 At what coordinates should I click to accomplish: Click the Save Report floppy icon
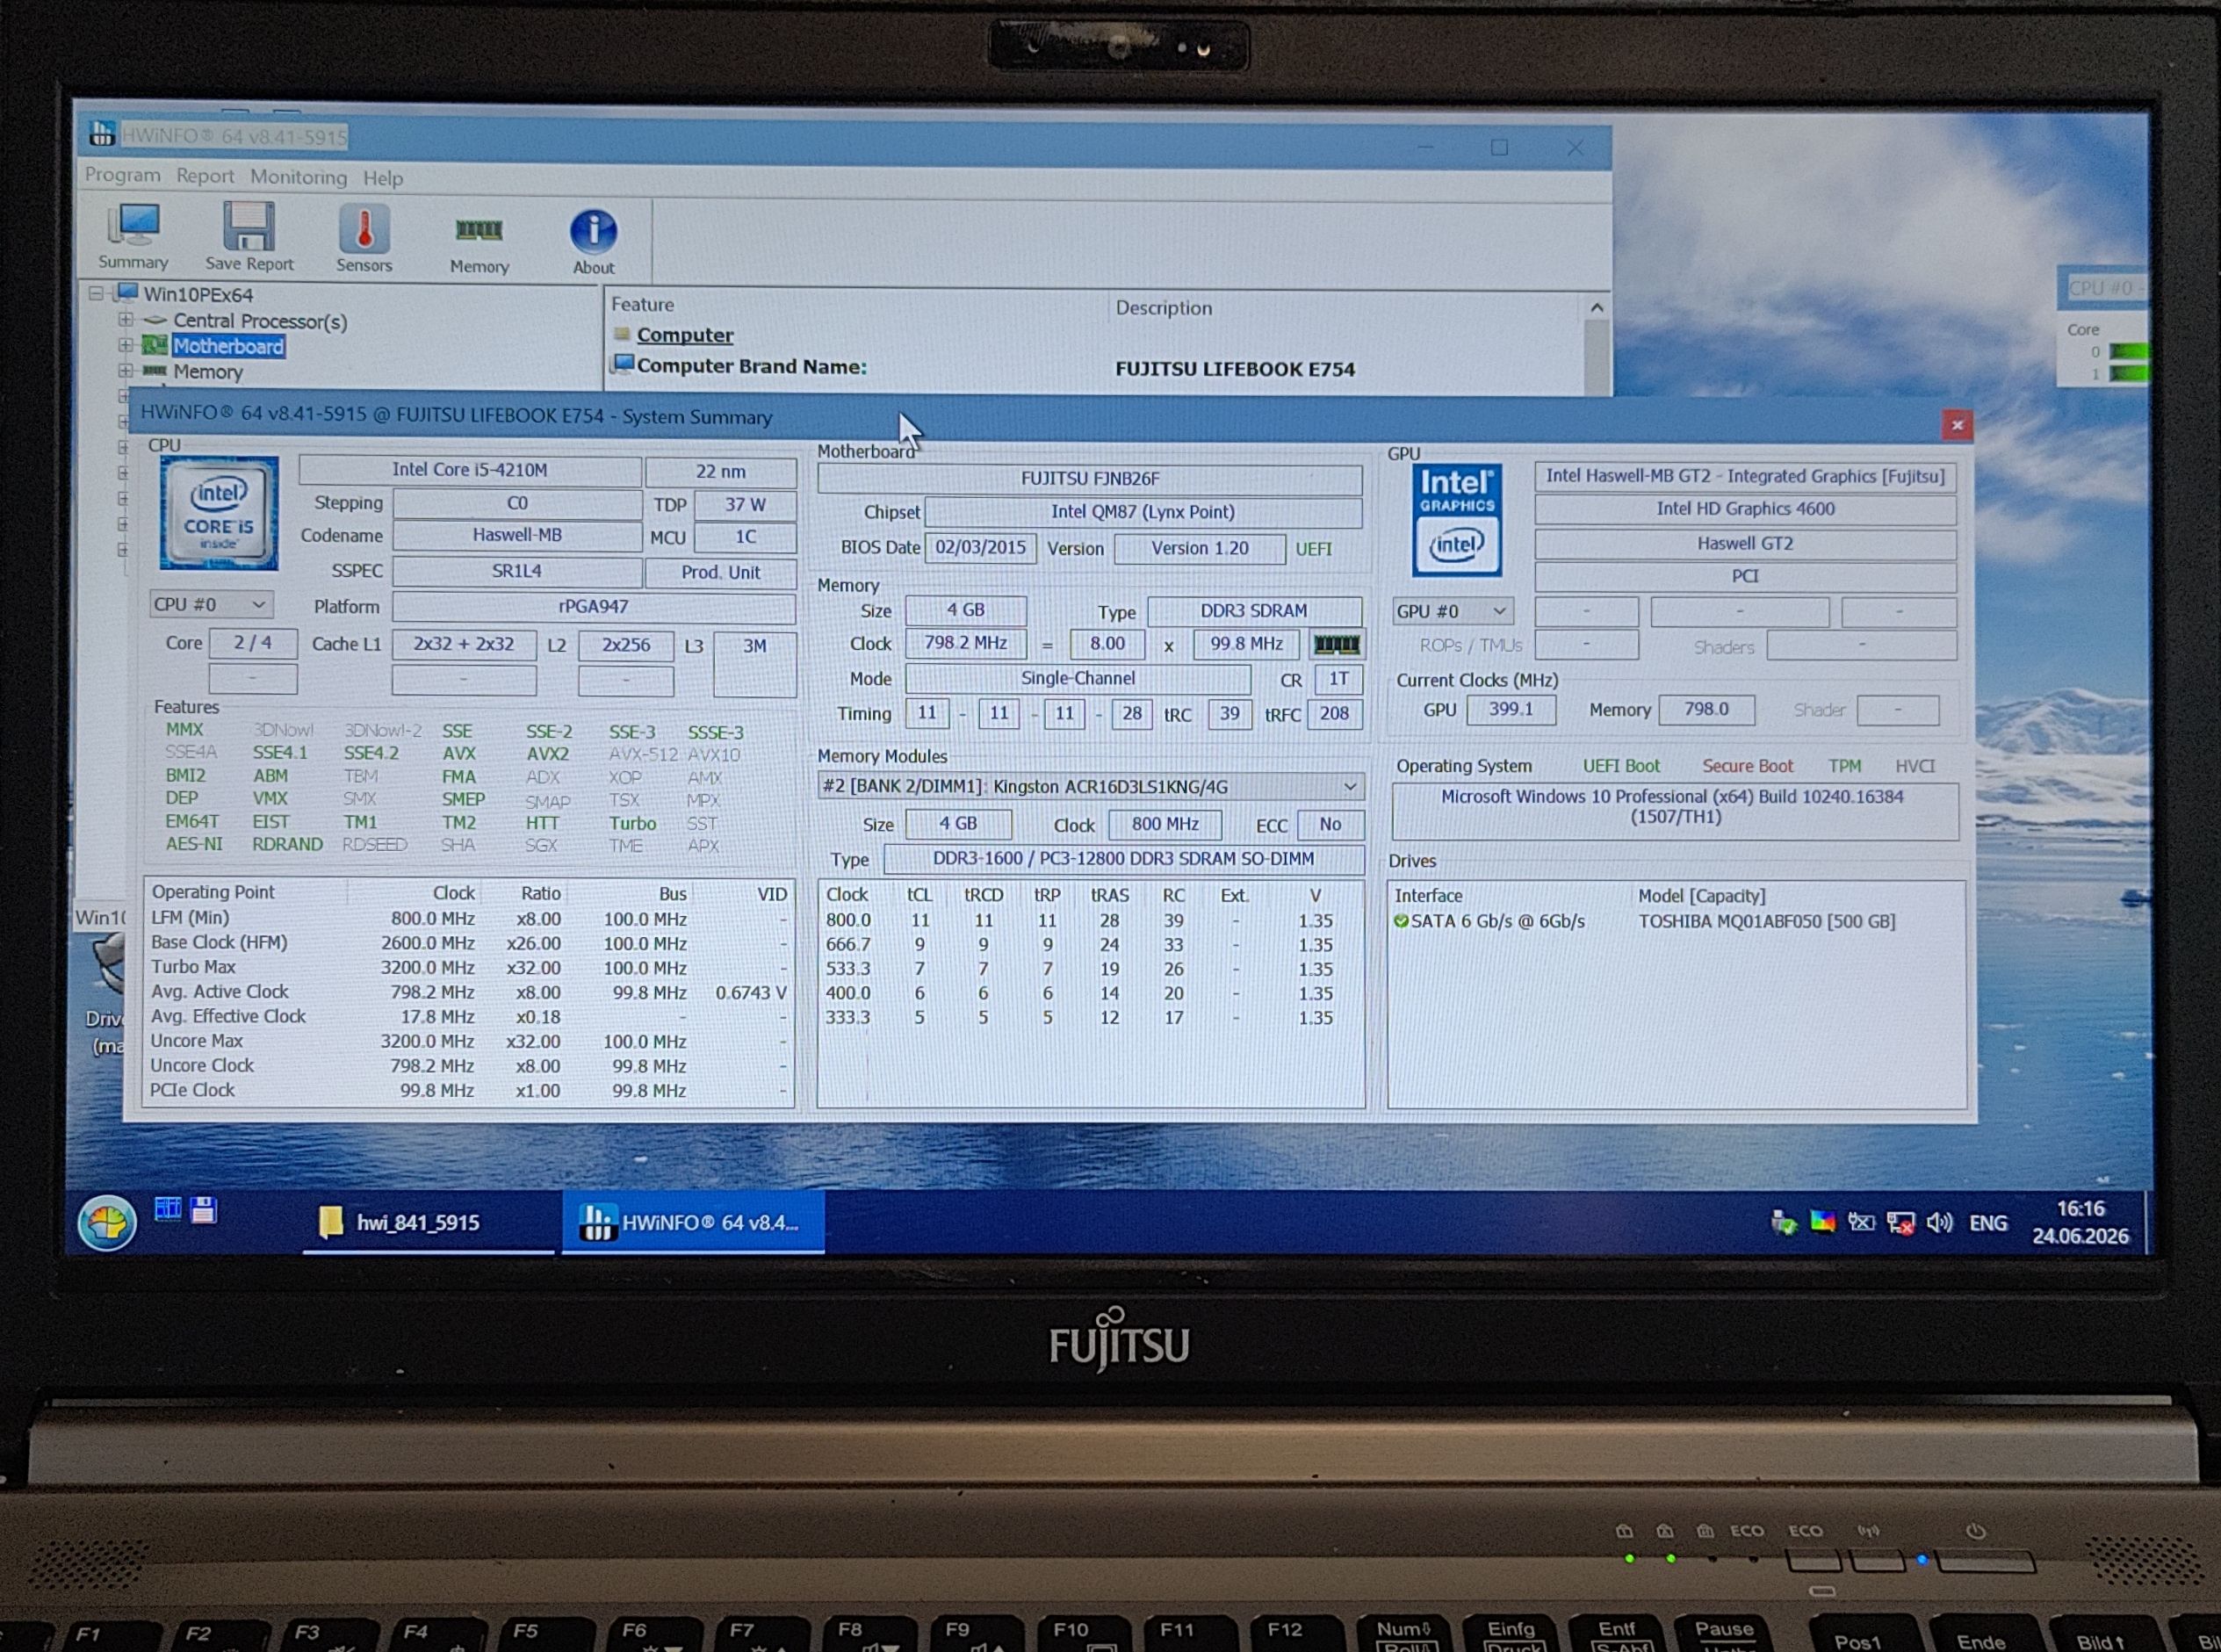[x=249, y=227]
